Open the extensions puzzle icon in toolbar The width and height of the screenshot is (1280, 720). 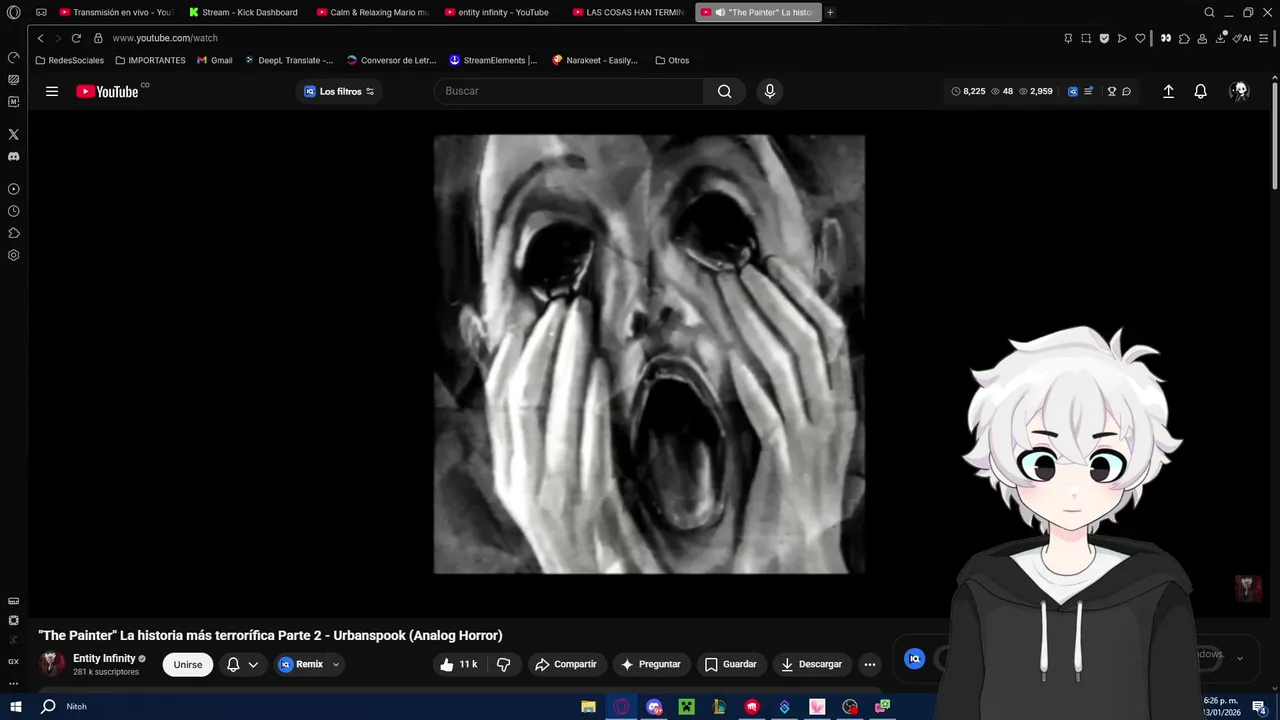[x=1184, y=38]
